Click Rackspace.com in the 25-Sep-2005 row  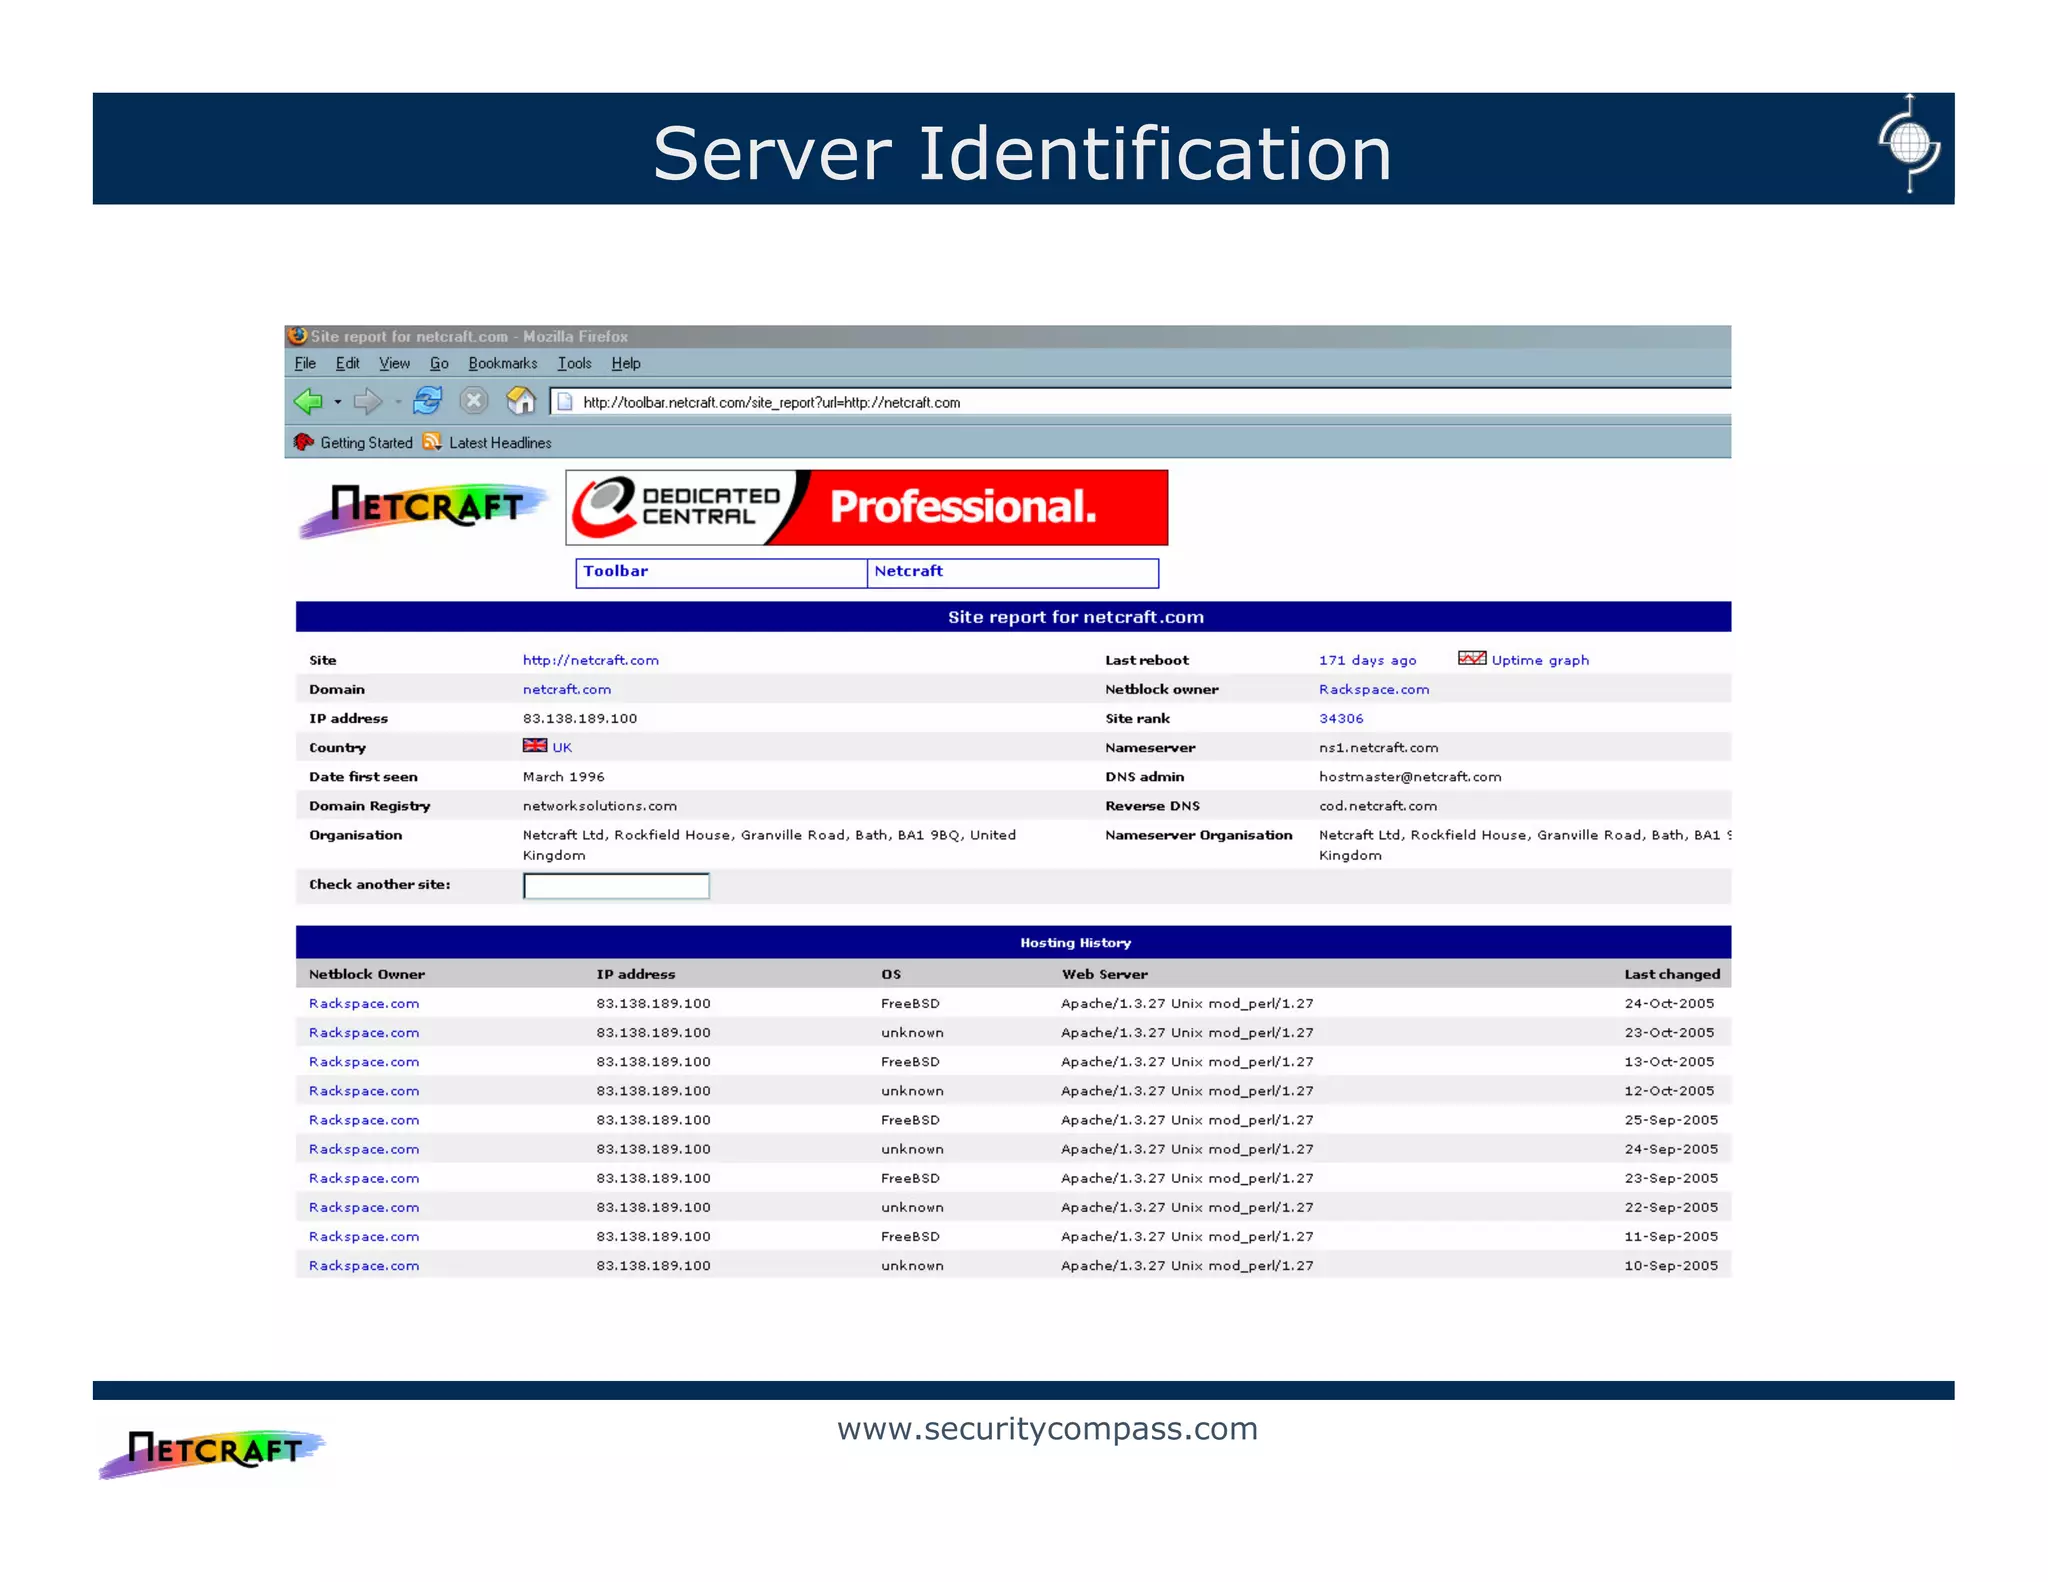click(x=364, y=1120)
